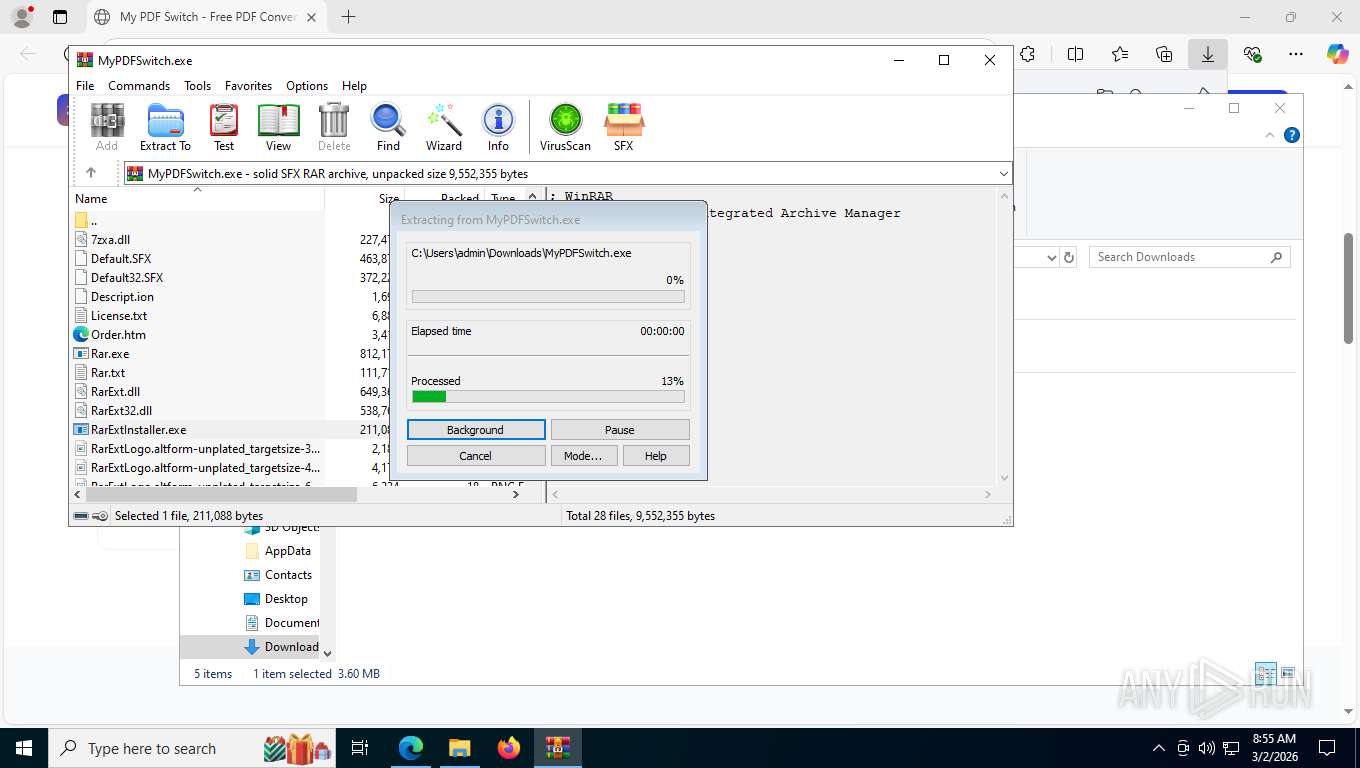The image size is (1360, 768).
Task: Click the WinRAR taskbar icon
Action: click(x=558, y=748)
